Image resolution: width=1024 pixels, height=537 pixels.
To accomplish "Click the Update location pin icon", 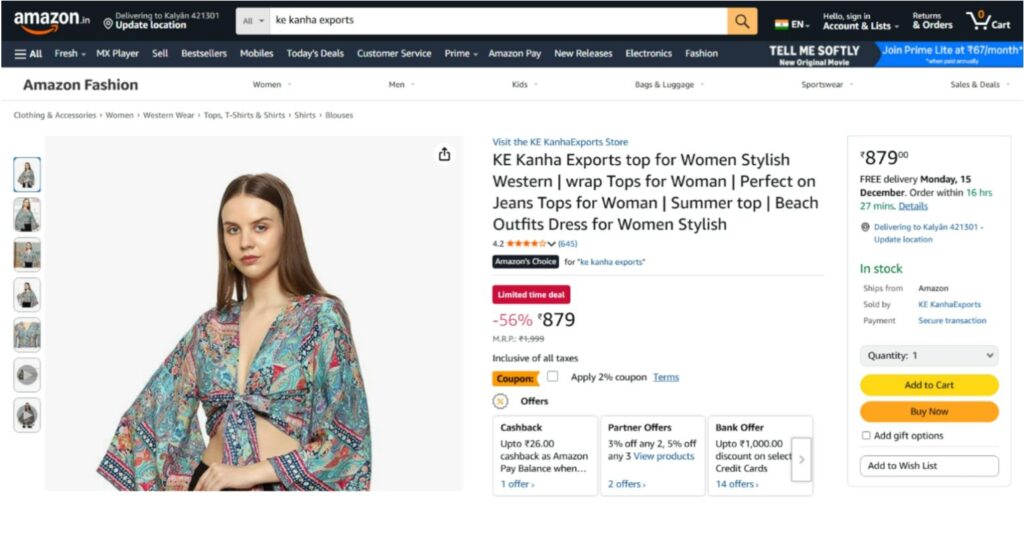I will point(108,23).
